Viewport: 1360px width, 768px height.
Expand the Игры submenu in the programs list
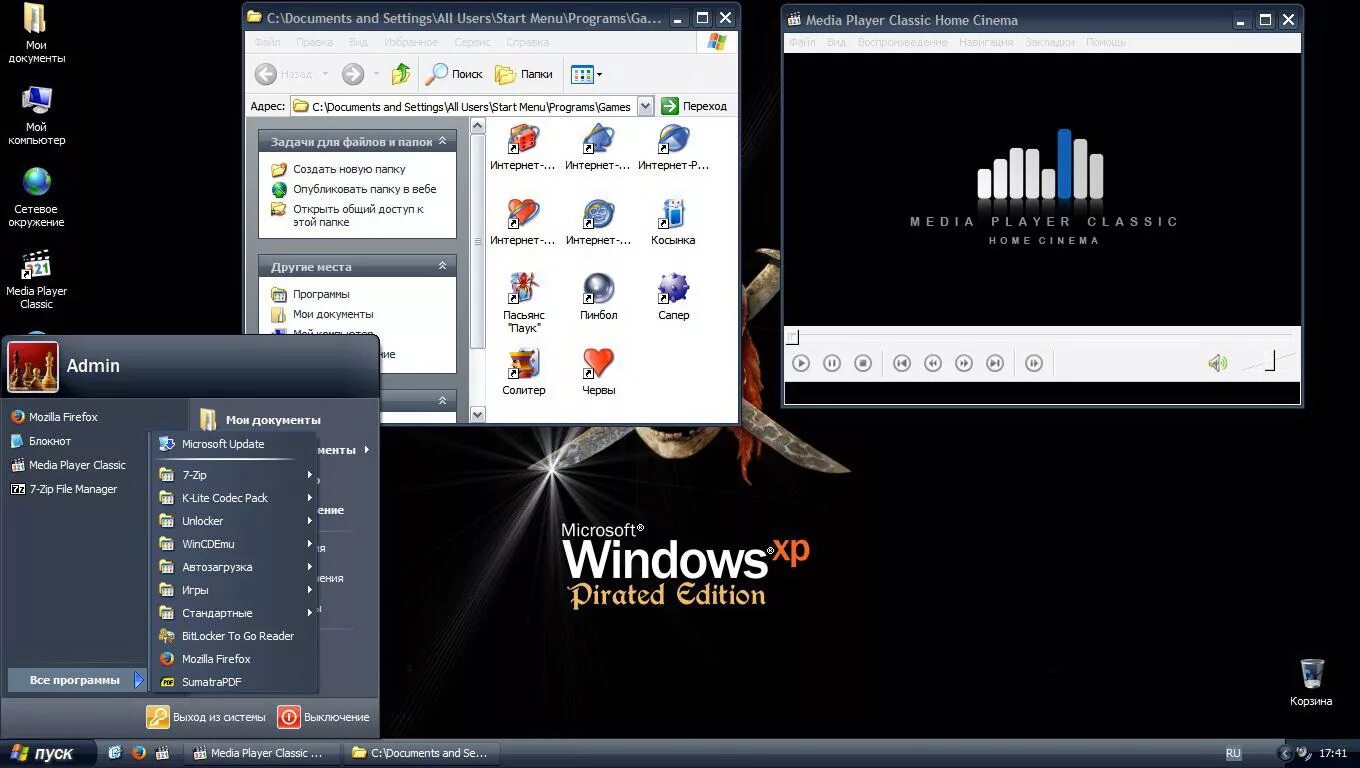235,590
